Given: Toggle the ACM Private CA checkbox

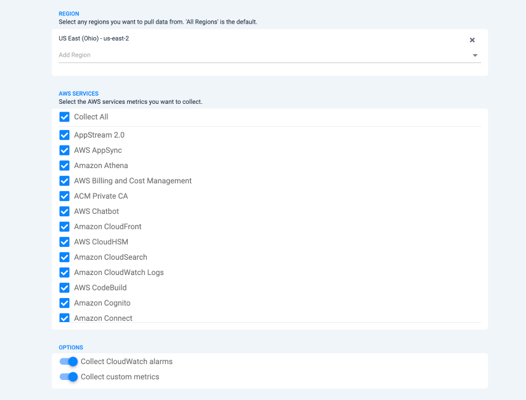Looking at the screenshot, I should point(64,196).
